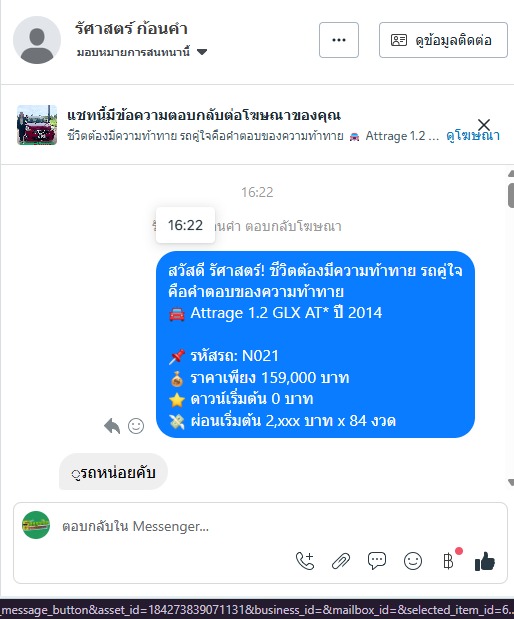Open the three-dots more options button
514x619 pixels.
(x=339, y=40)
